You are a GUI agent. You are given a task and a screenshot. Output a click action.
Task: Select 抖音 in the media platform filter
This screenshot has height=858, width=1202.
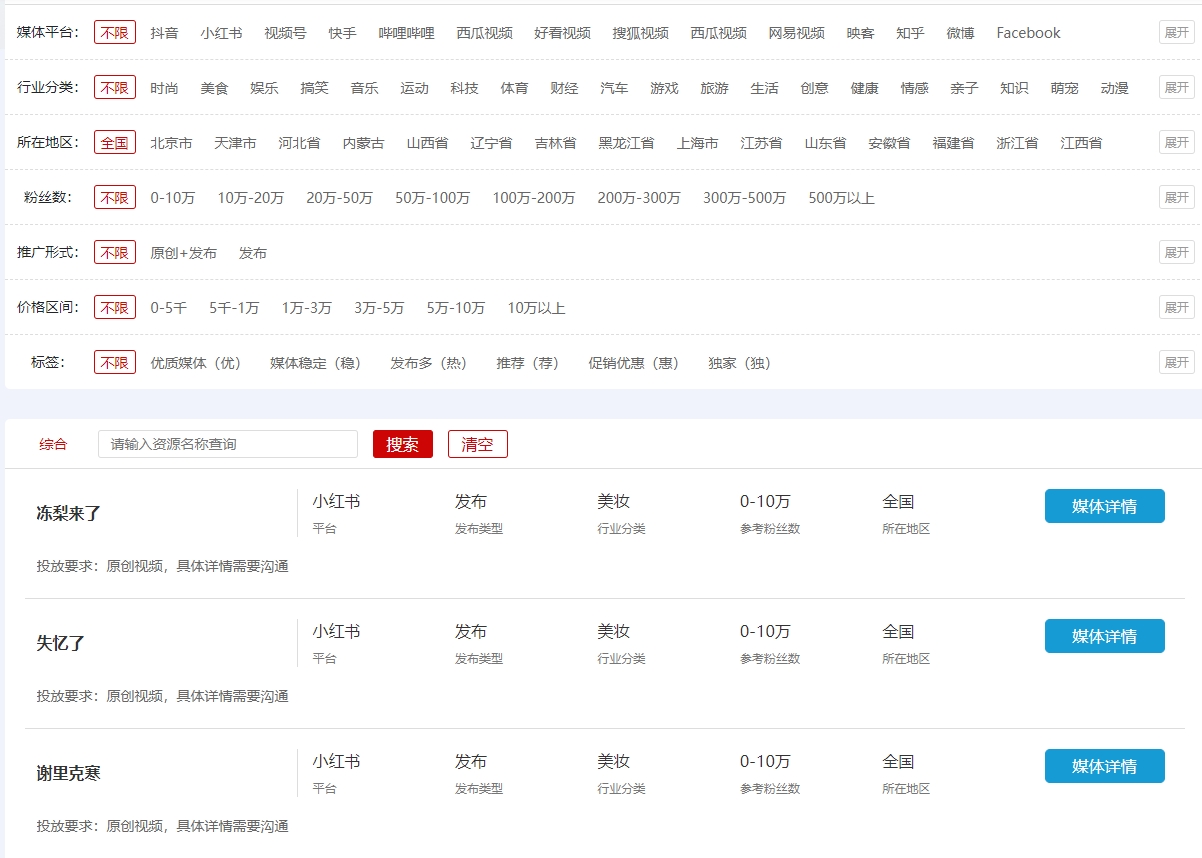[164, 33]
